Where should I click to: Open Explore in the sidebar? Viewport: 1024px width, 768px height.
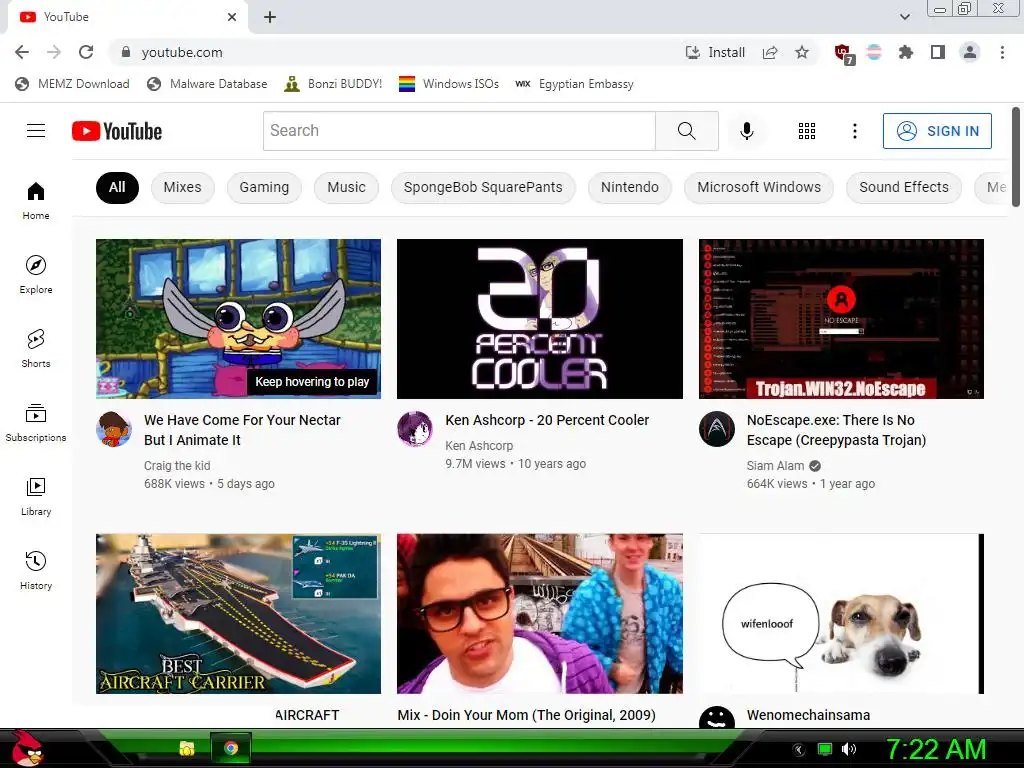[36, 274]
